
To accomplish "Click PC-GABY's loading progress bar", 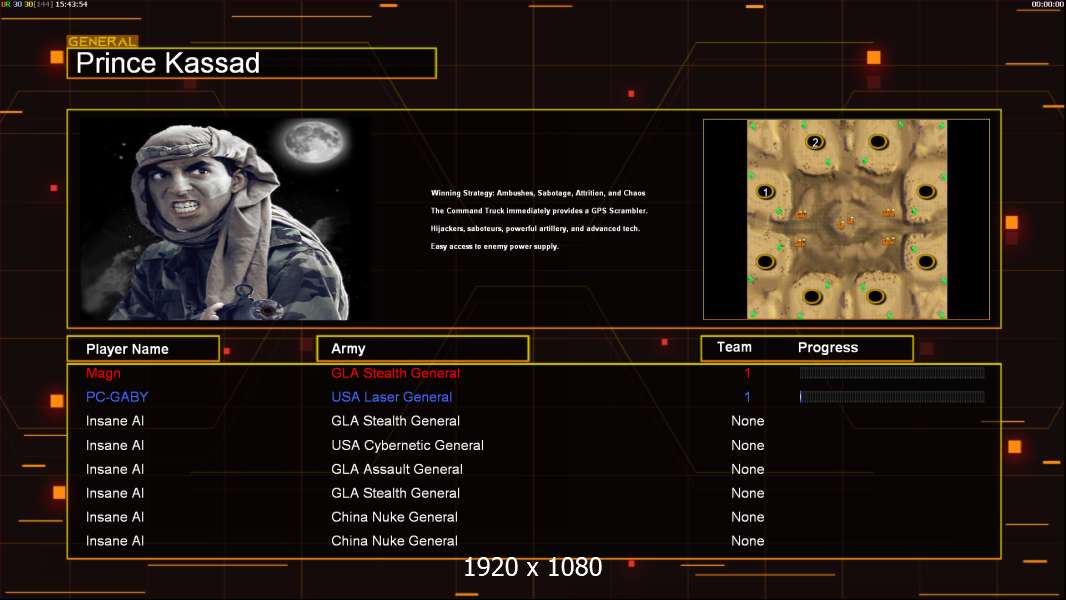I will (892, 396).
